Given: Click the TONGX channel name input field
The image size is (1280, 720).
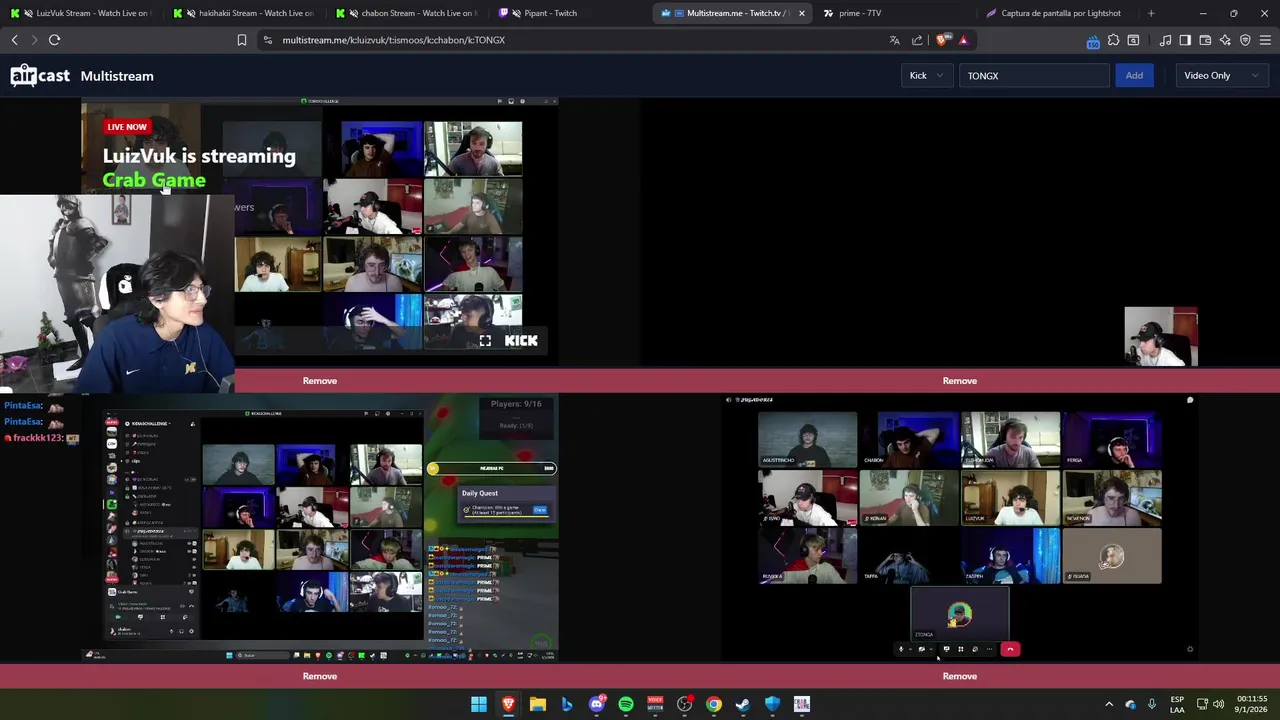Looking at the screenshot, I should point(1034,75).
